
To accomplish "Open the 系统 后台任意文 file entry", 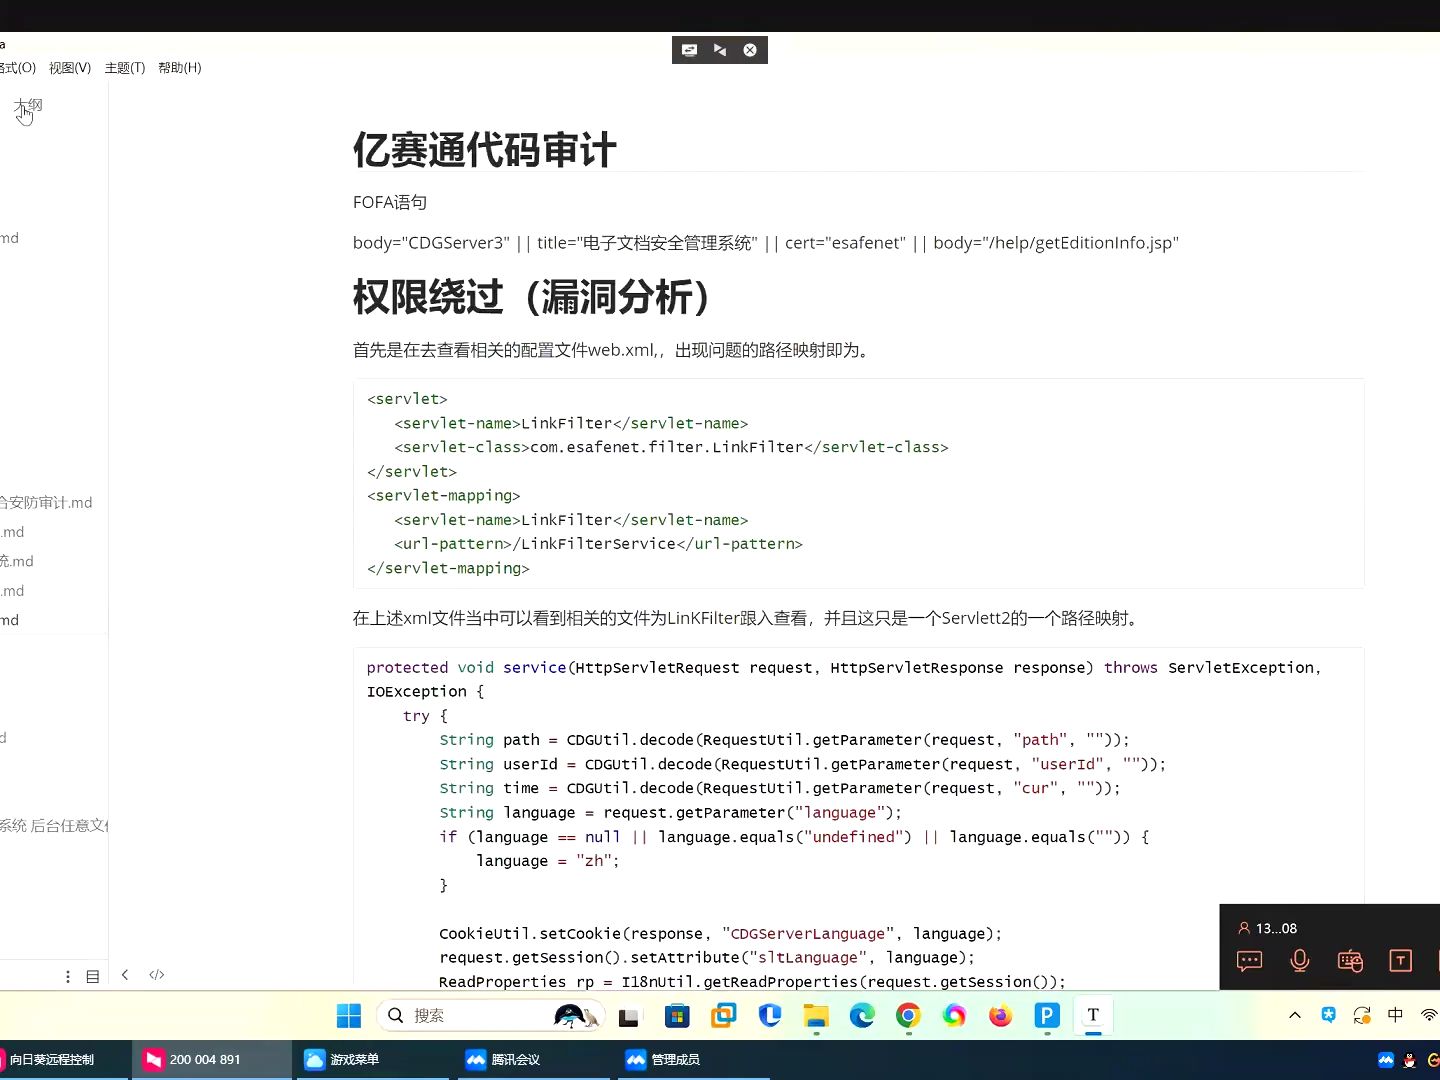I will [54, 826].
